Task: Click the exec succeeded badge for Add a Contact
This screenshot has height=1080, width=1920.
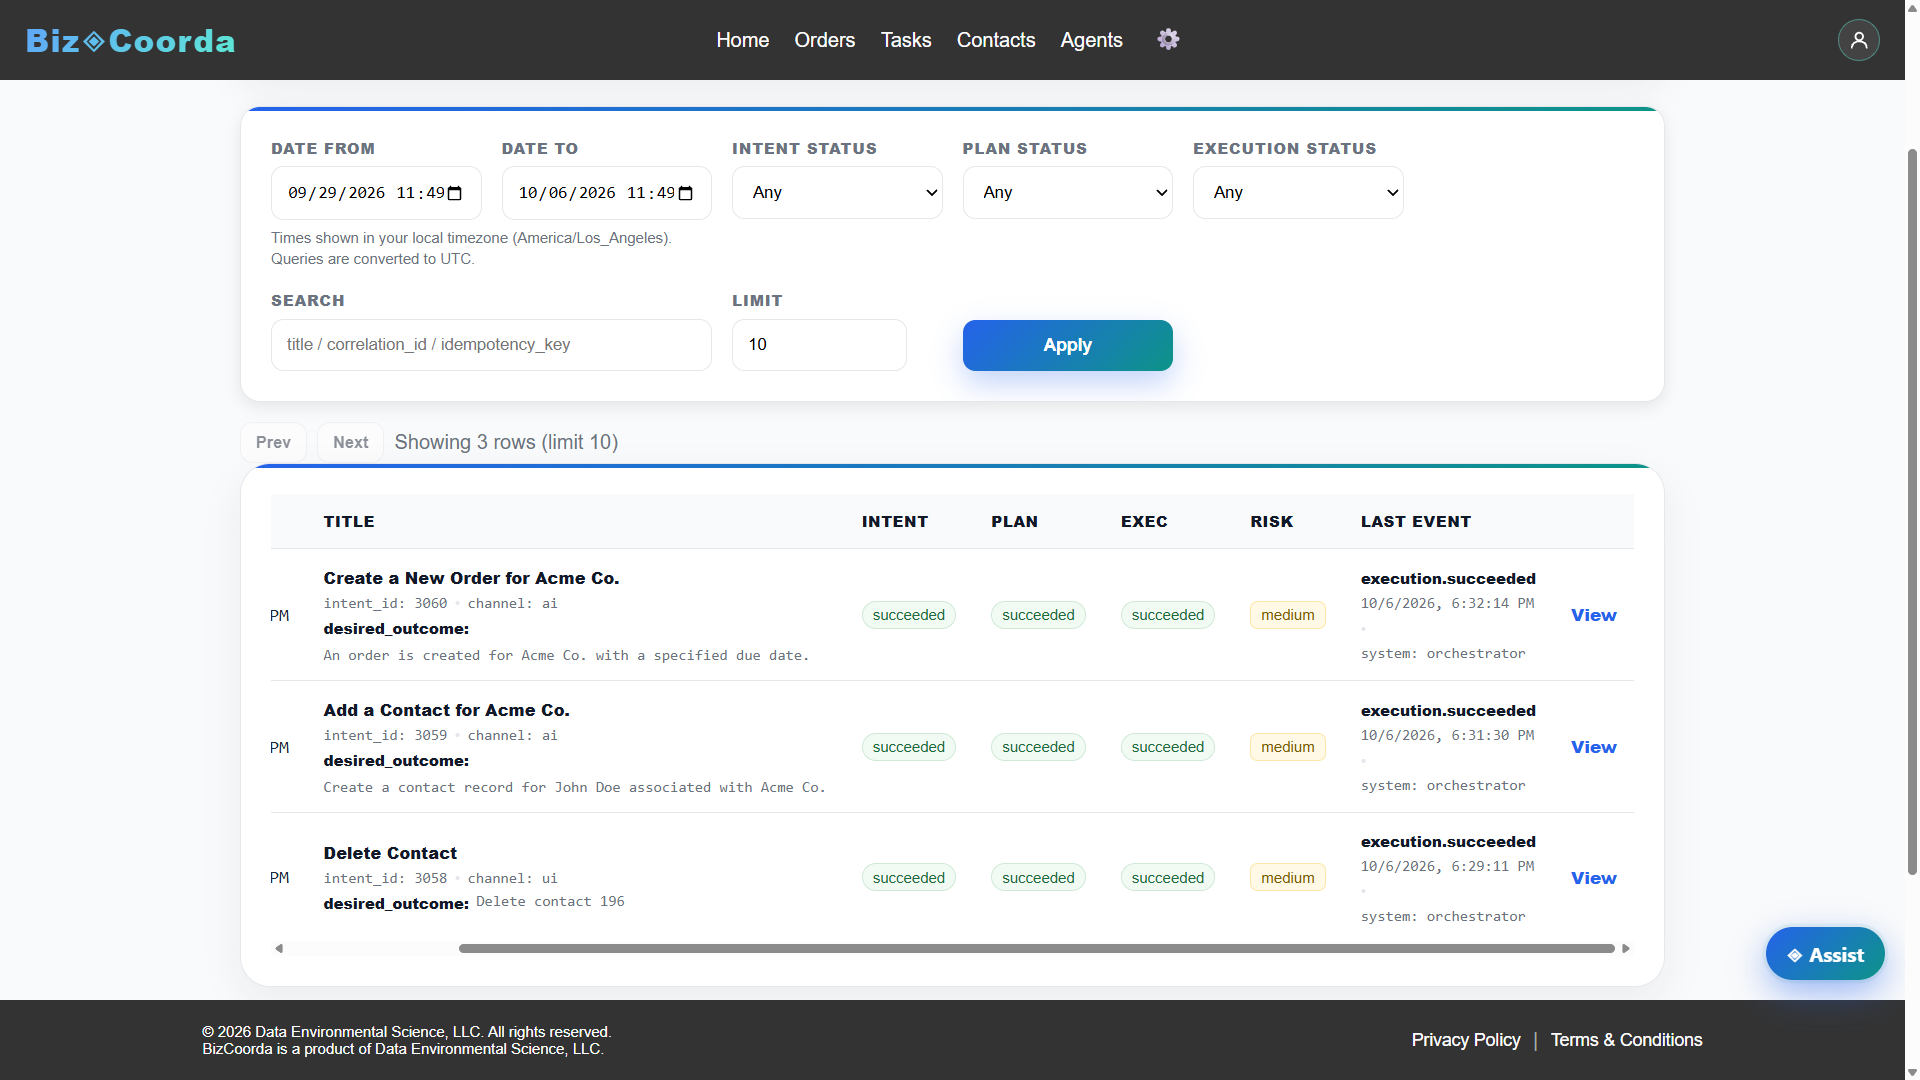Action: [x=1167, y=747]
